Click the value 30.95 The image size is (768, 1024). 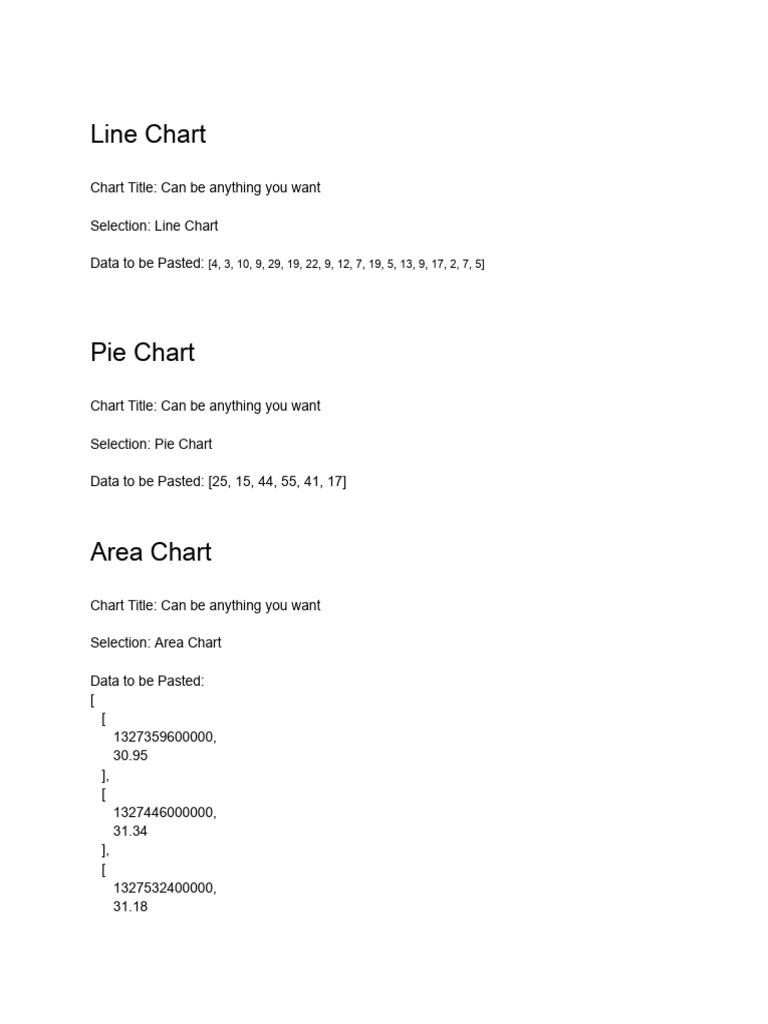click(130, 756)
